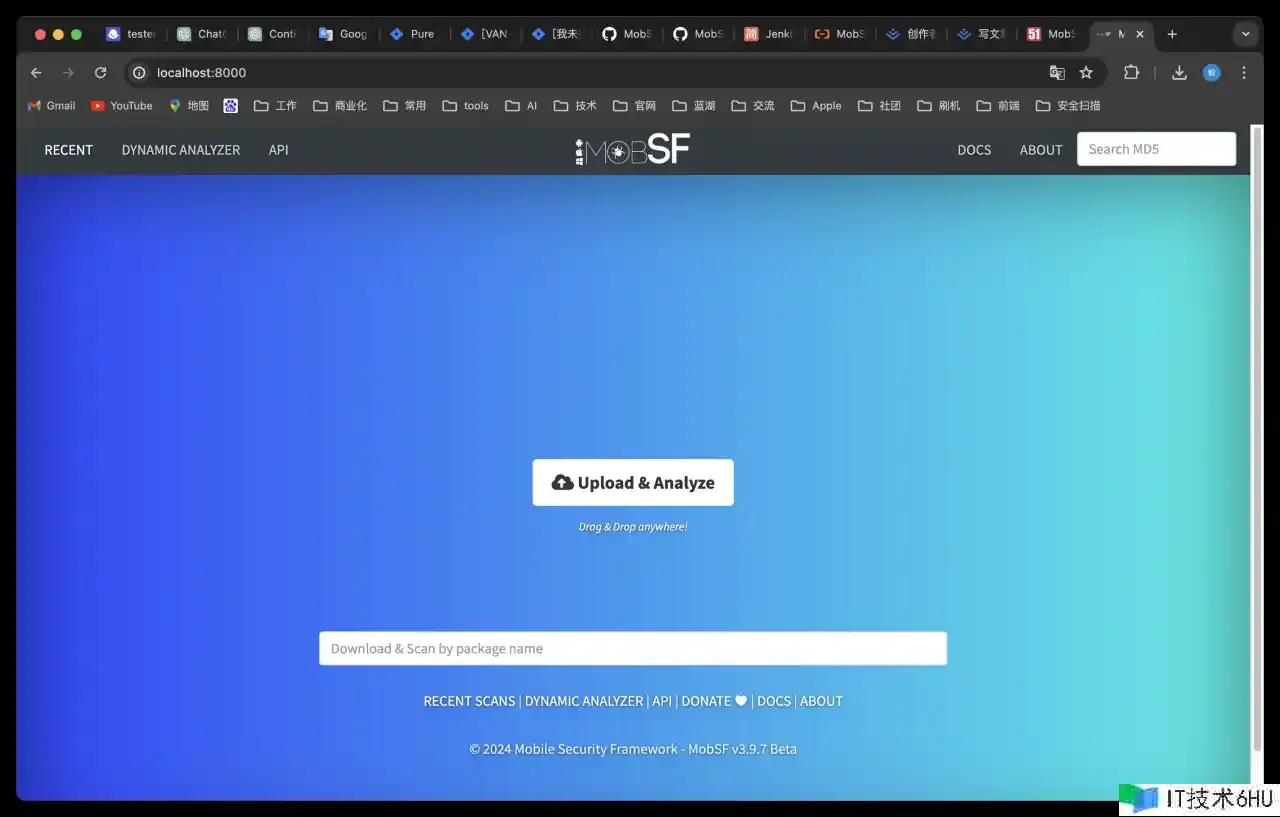Open the 刷机 bookmark folder
This screenshot has width=1280, height=817.
click(939, 105)
